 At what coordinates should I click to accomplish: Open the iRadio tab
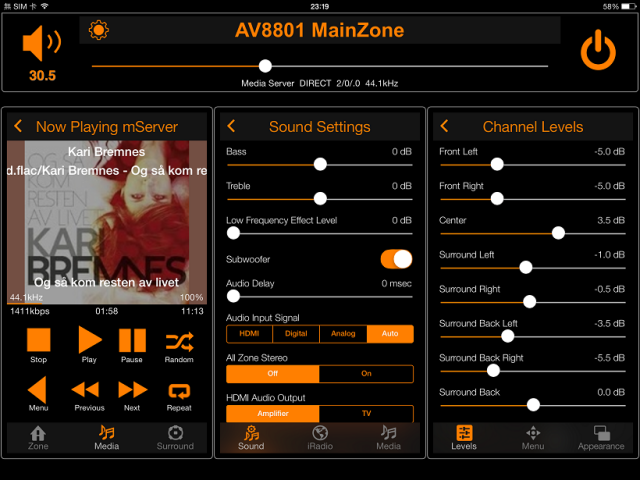coord(320,438)
